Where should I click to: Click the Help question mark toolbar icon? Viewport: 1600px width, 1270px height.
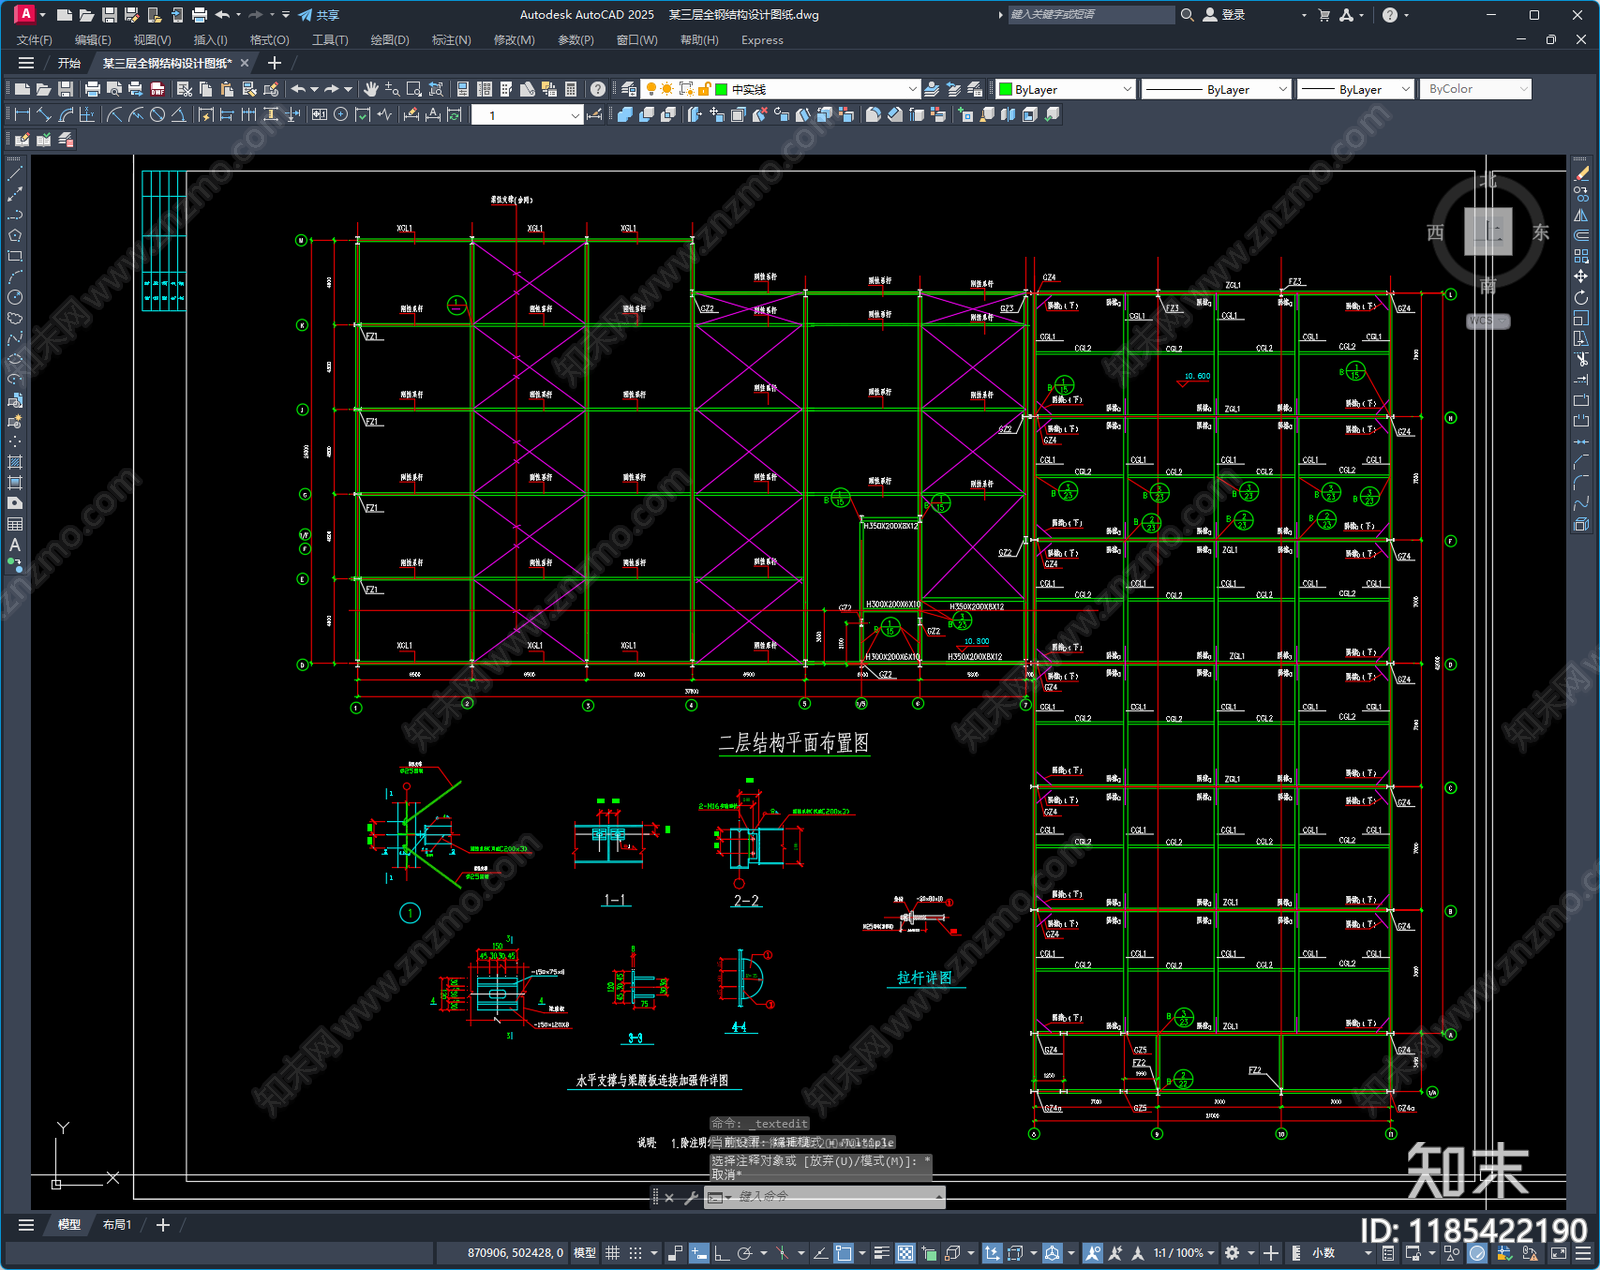click(x=598, y=89)
